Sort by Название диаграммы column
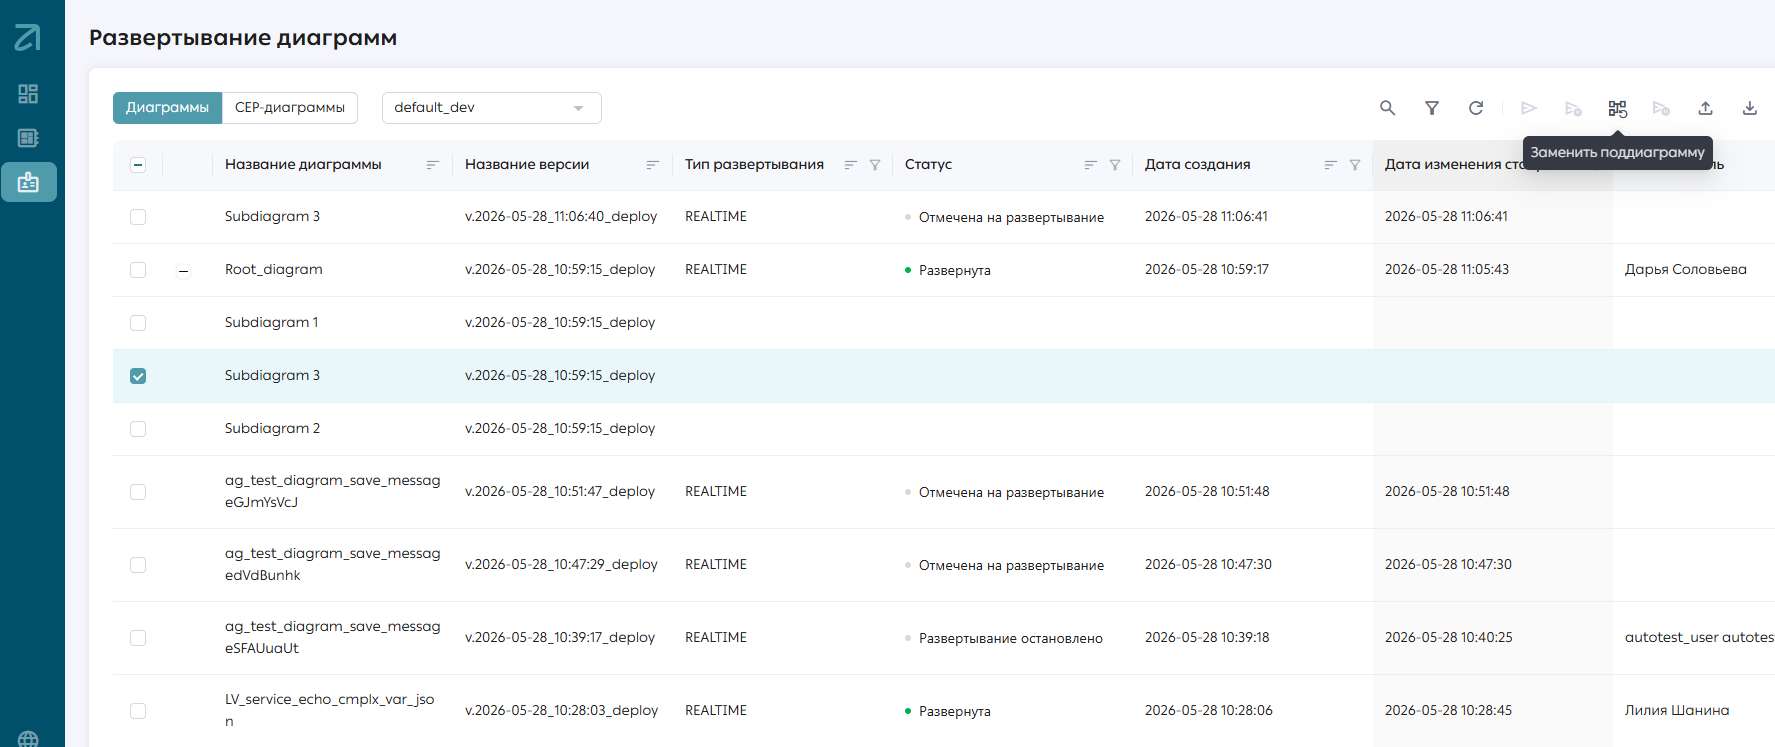This screenshot has height=747, width=1775. click(432, 165)
